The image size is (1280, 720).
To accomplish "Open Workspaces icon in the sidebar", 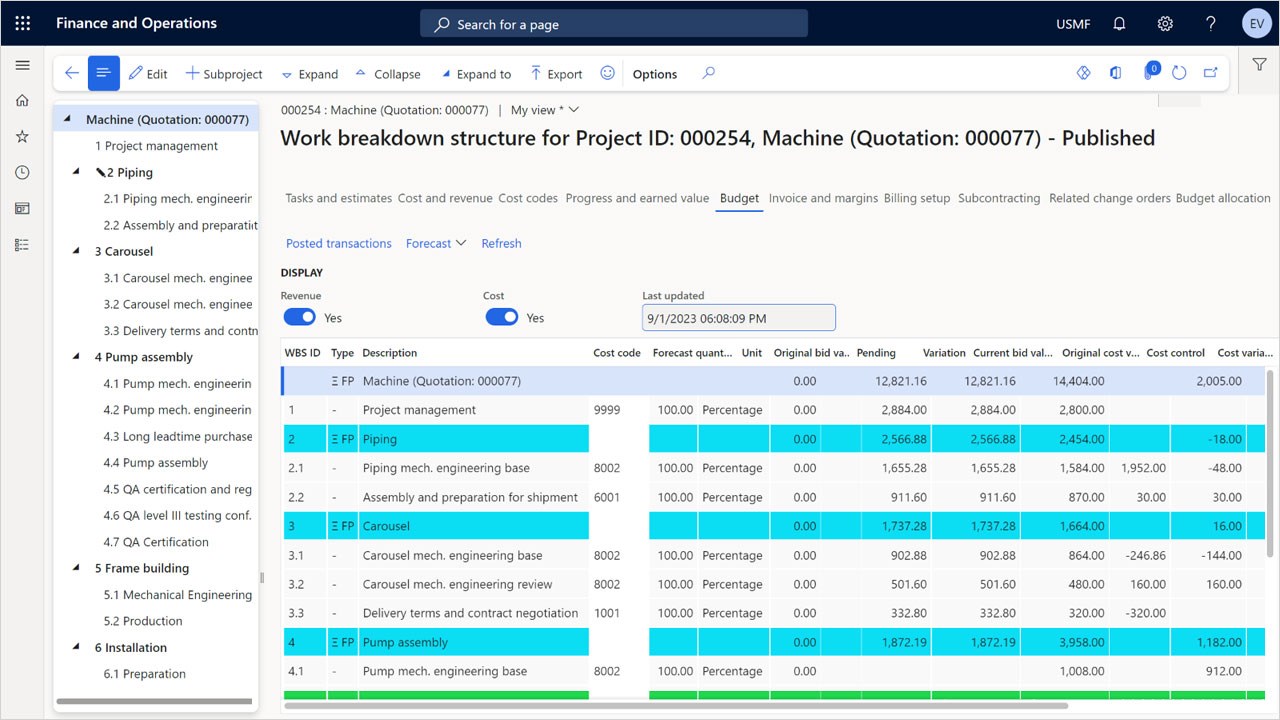I will (x=22, y=208).
